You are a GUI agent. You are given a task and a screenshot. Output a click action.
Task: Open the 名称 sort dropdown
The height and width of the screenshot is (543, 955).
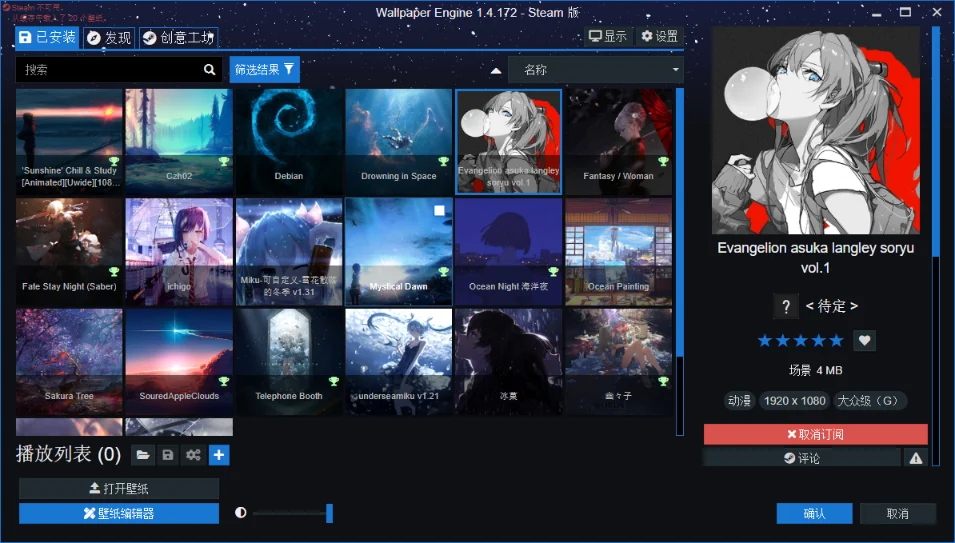596,70
